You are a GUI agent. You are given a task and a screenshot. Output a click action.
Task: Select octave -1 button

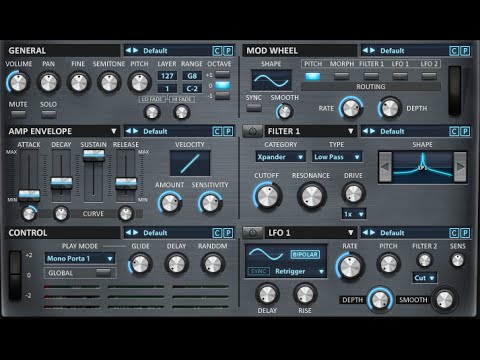coord(222,96)
